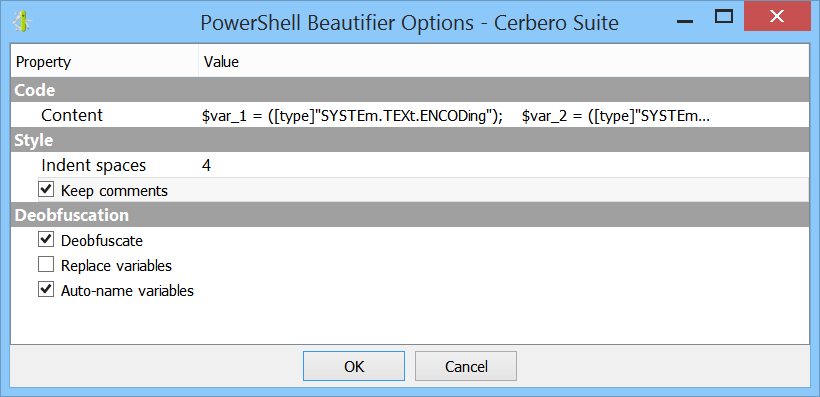Enable the Replace variables checkbox
This screenshot has width=820, height=397.
pos(46,265)
